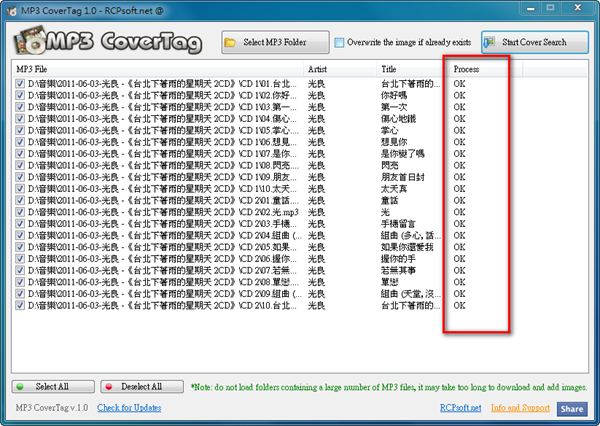Click the Select MP3 Folder button
This screenshot has height=426, width=600.
point(275,42)
